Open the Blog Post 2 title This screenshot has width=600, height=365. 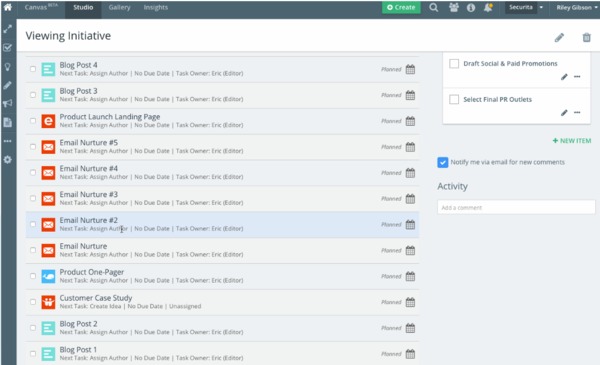pos(78,324)
